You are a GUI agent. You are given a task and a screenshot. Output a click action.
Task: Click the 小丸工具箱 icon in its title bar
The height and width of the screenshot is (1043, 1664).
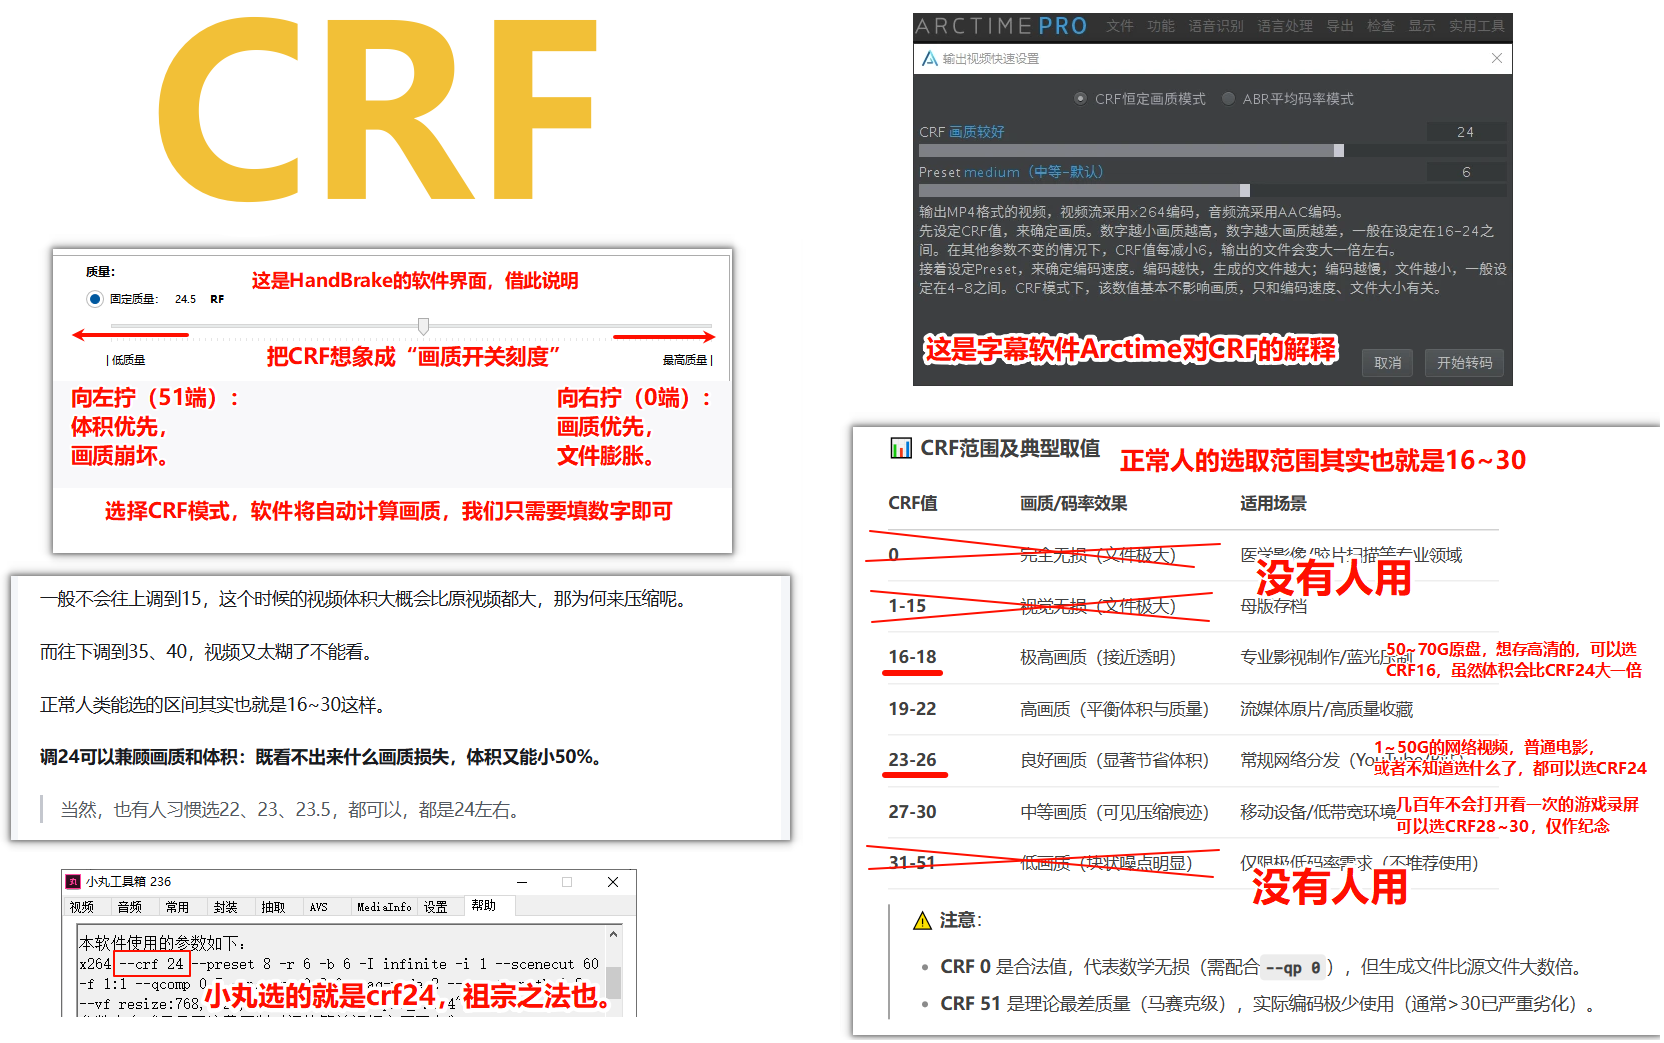[72, 881]
